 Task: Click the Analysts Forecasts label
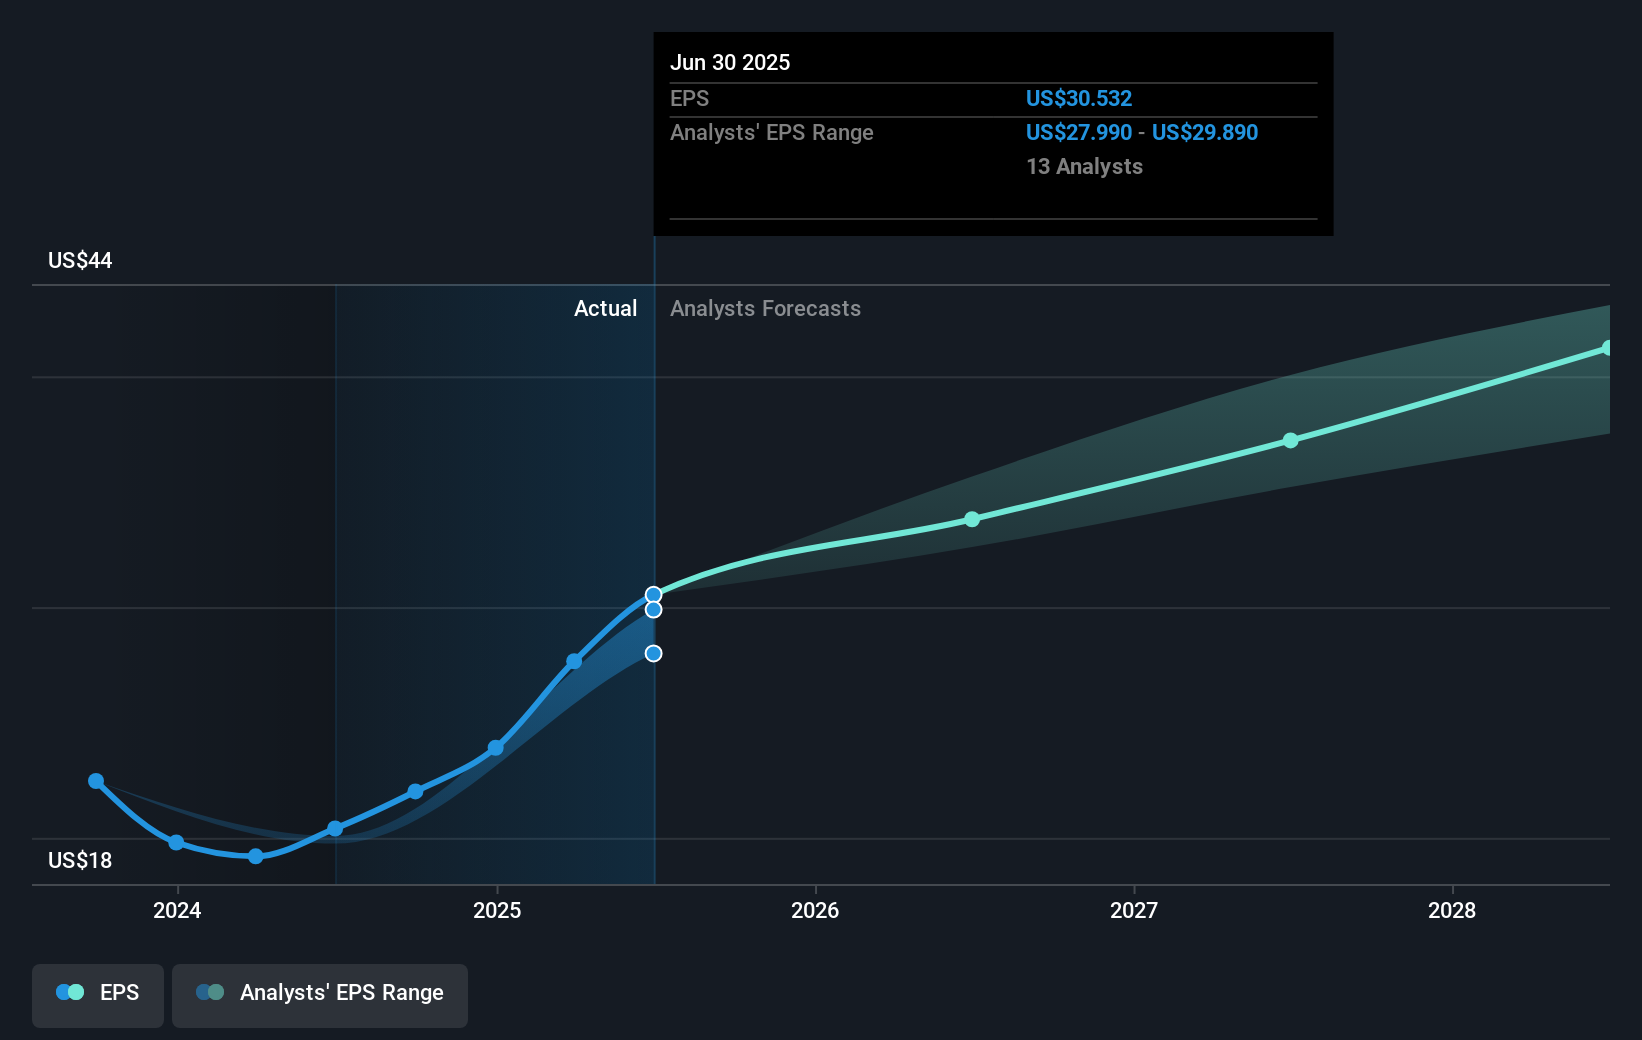click(x=765, y=308)
